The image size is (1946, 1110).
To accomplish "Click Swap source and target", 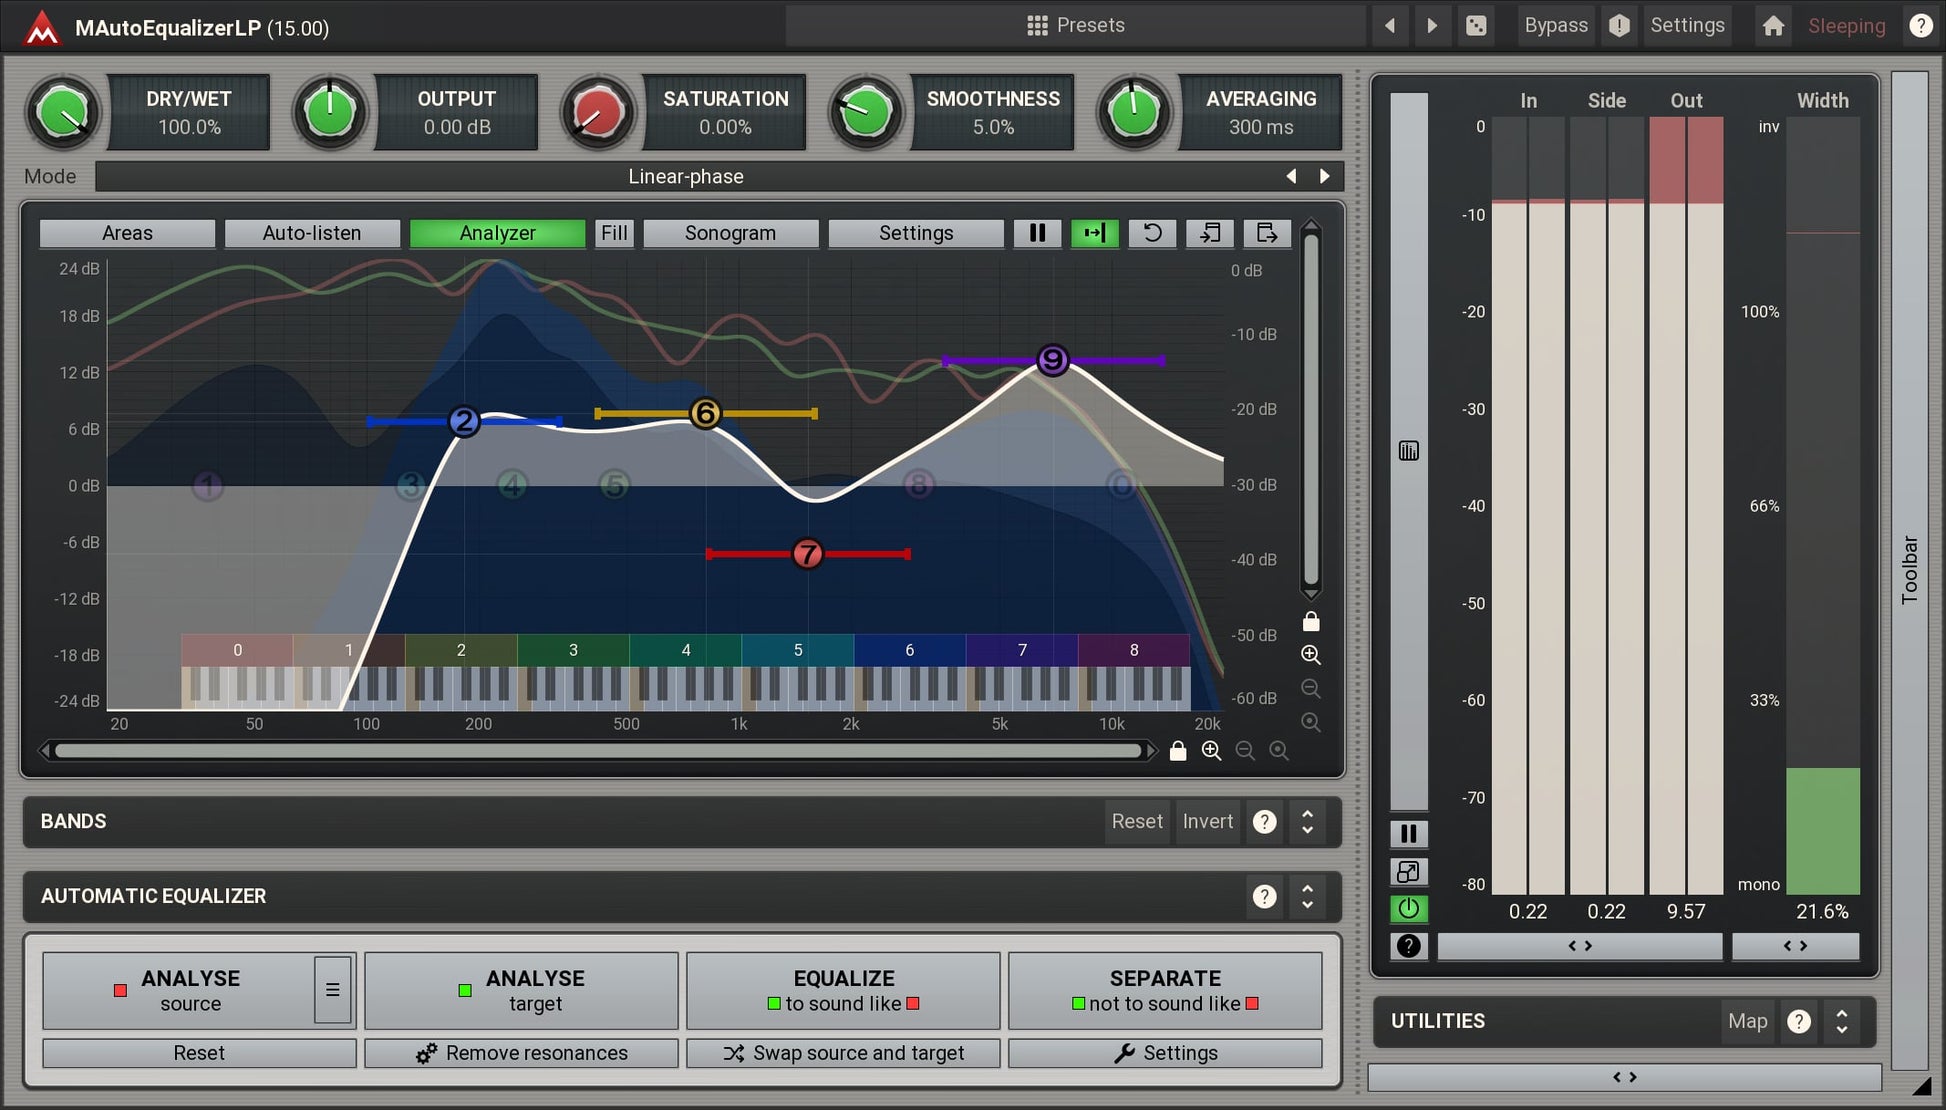I will tap(843, 1052).
